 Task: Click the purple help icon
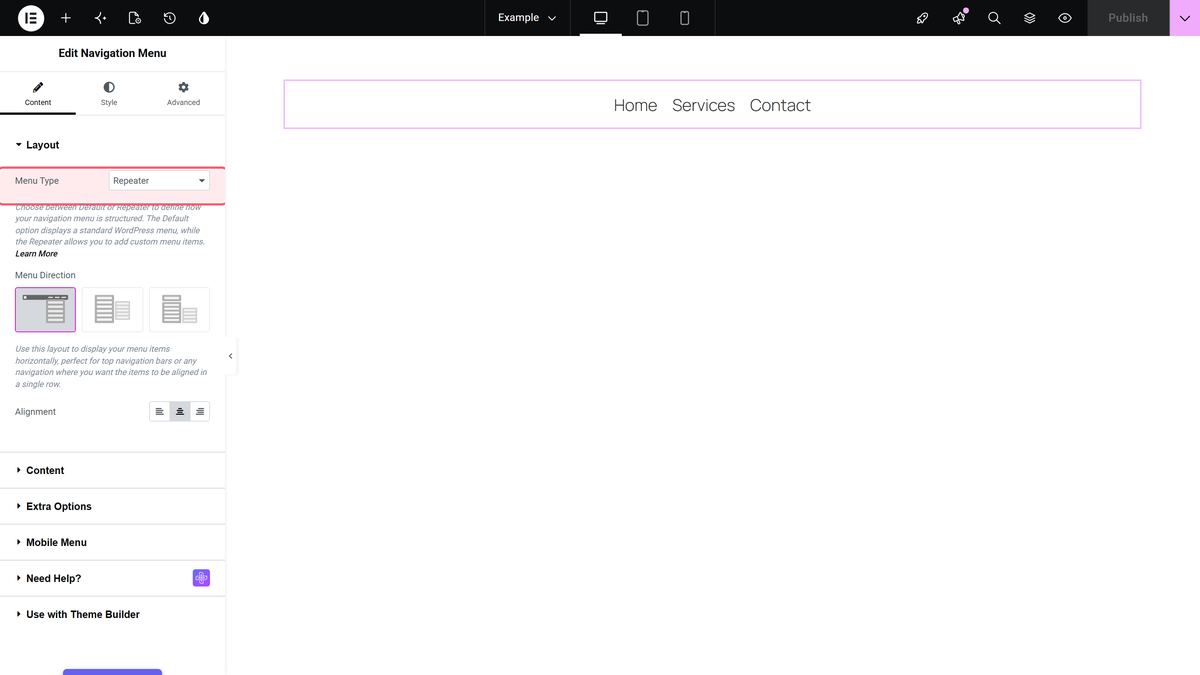(x=201, y=578)
